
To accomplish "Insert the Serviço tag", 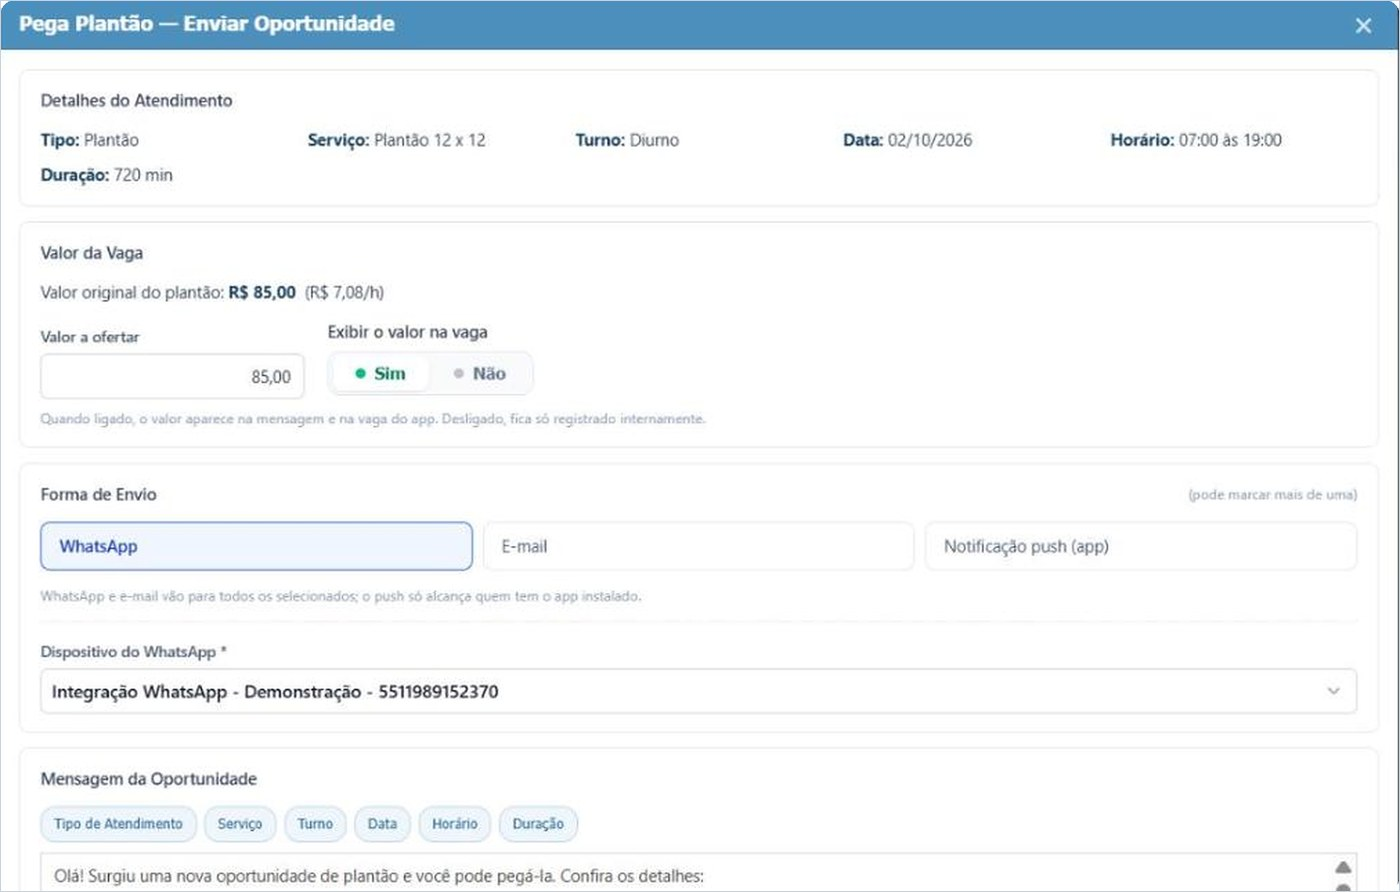I will coord(240,824).
